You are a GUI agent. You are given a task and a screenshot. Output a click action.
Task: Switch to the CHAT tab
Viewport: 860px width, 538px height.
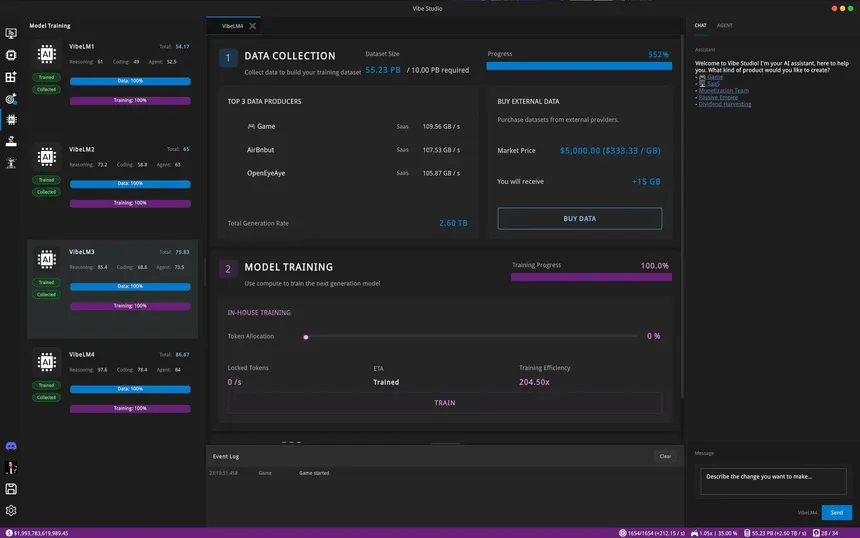coord(700,25)
